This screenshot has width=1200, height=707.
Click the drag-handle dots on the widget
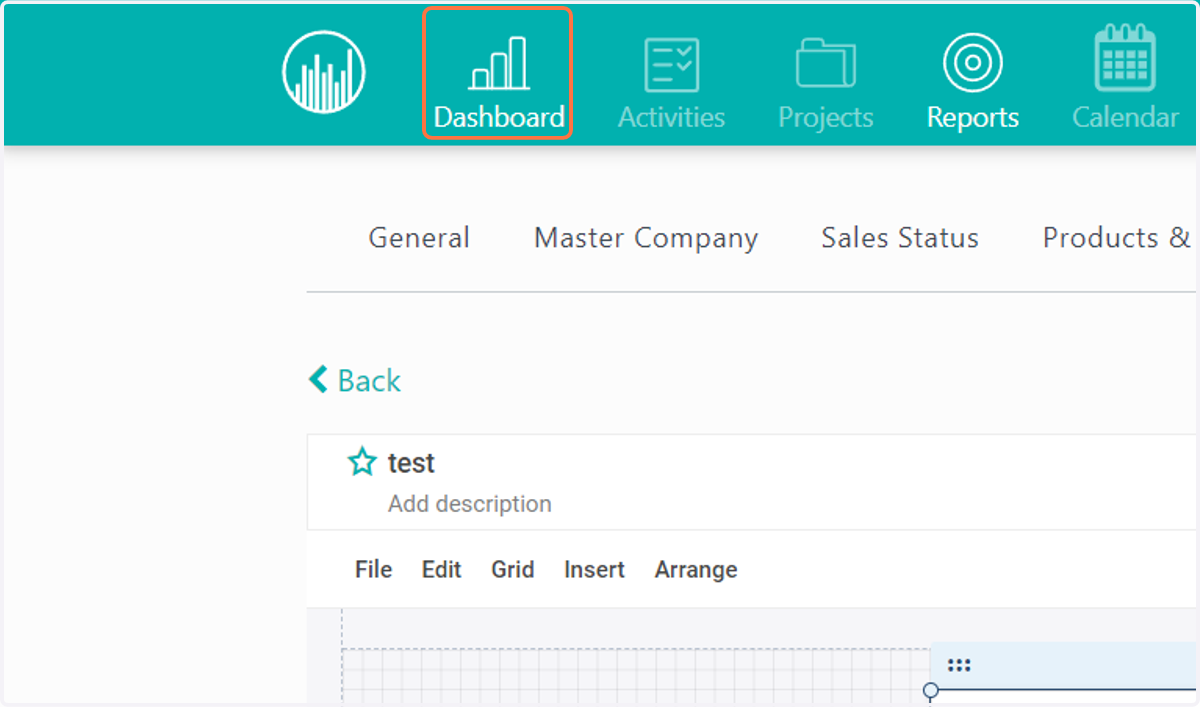click(x=959, y=666)
